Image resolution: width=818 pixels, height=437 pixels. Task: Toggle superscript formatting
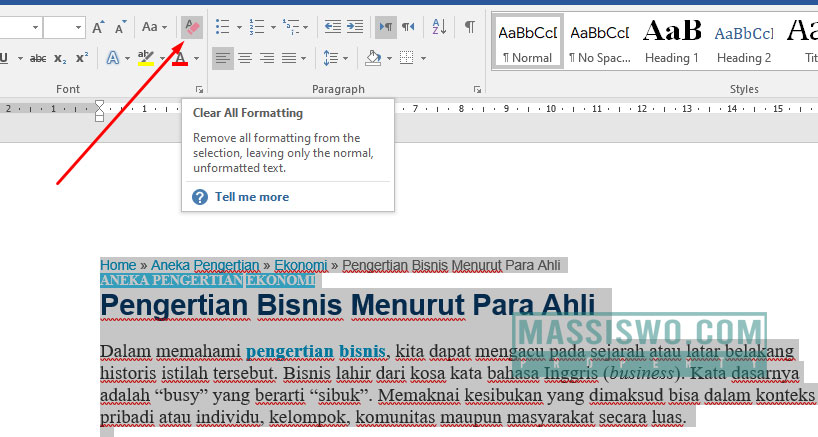coord(82,58)
